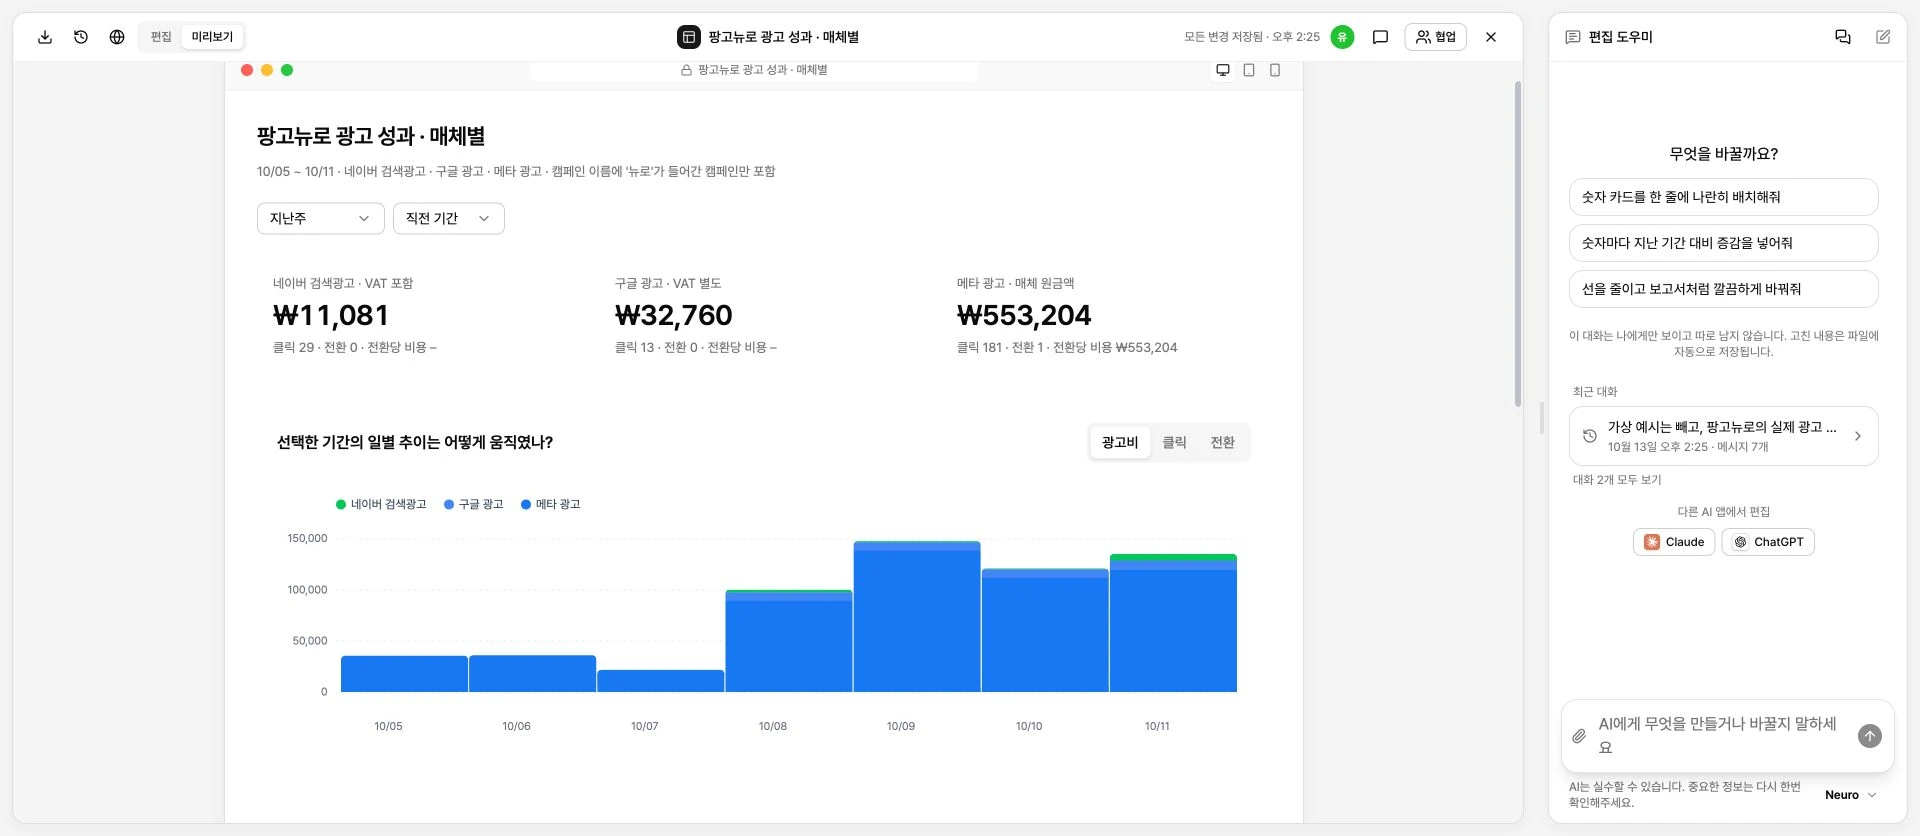Image resolution: width=1920 pixels, height=836 pixels.
Task: Select the mobile phone preview device icon
Action: pyautogui.click(x=1275, y=70)
